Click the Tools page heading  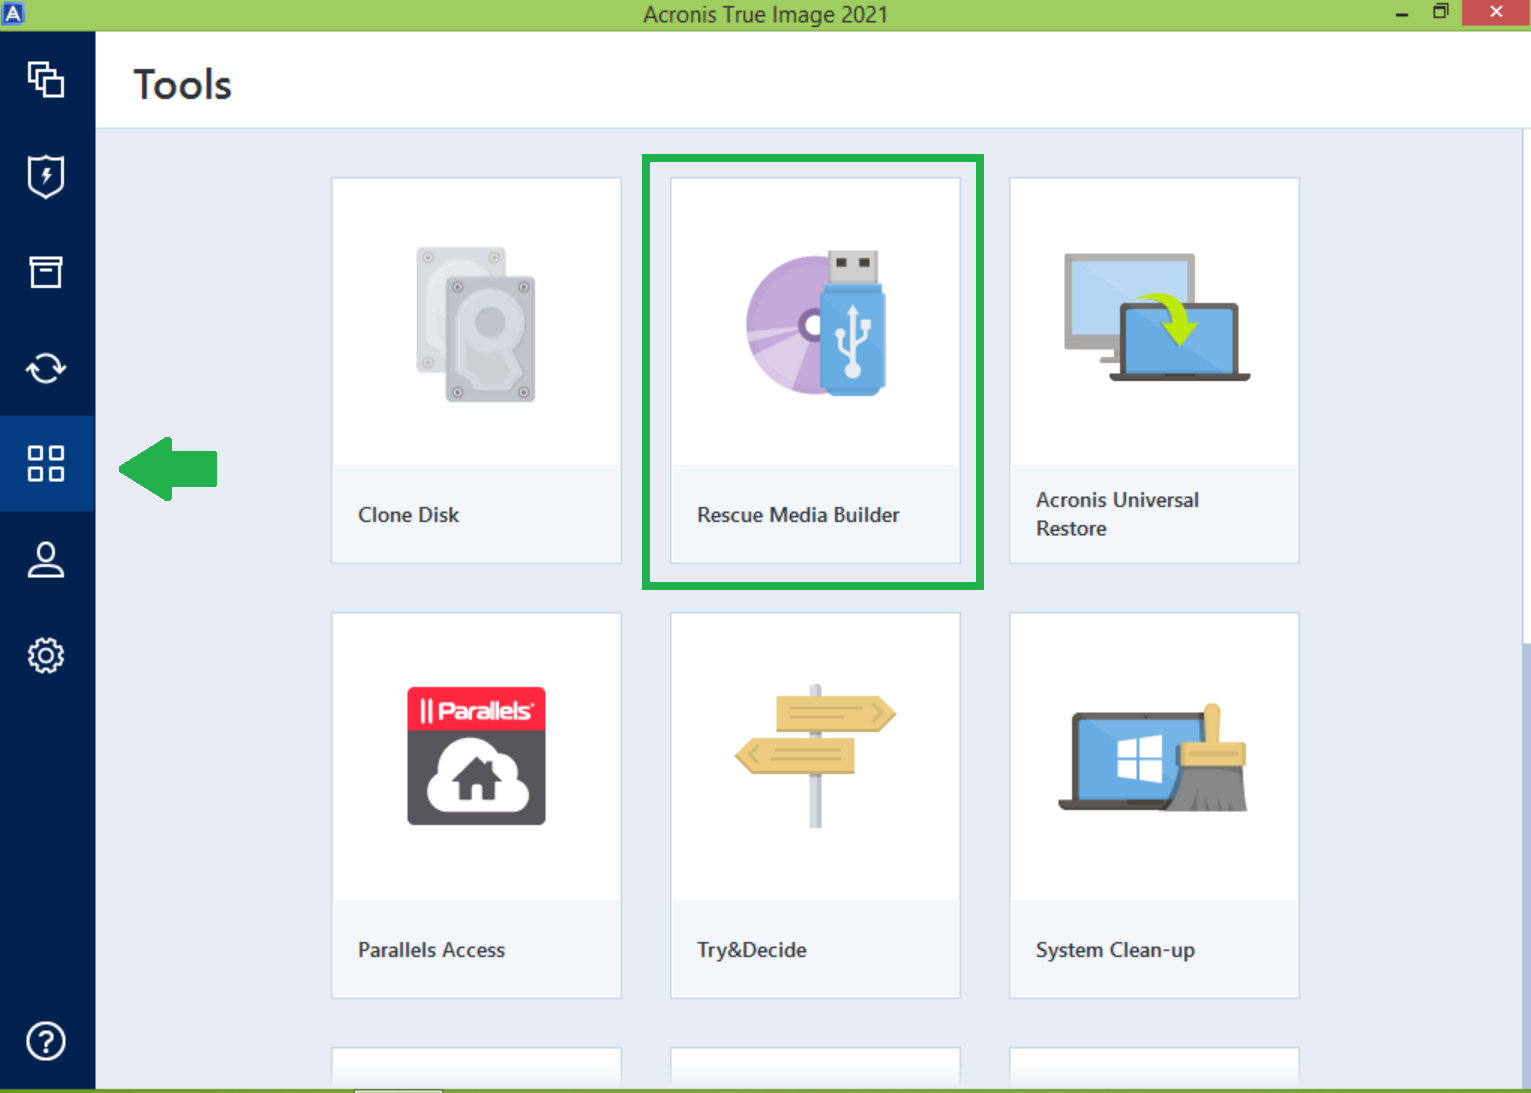click(x=182, y=85)
